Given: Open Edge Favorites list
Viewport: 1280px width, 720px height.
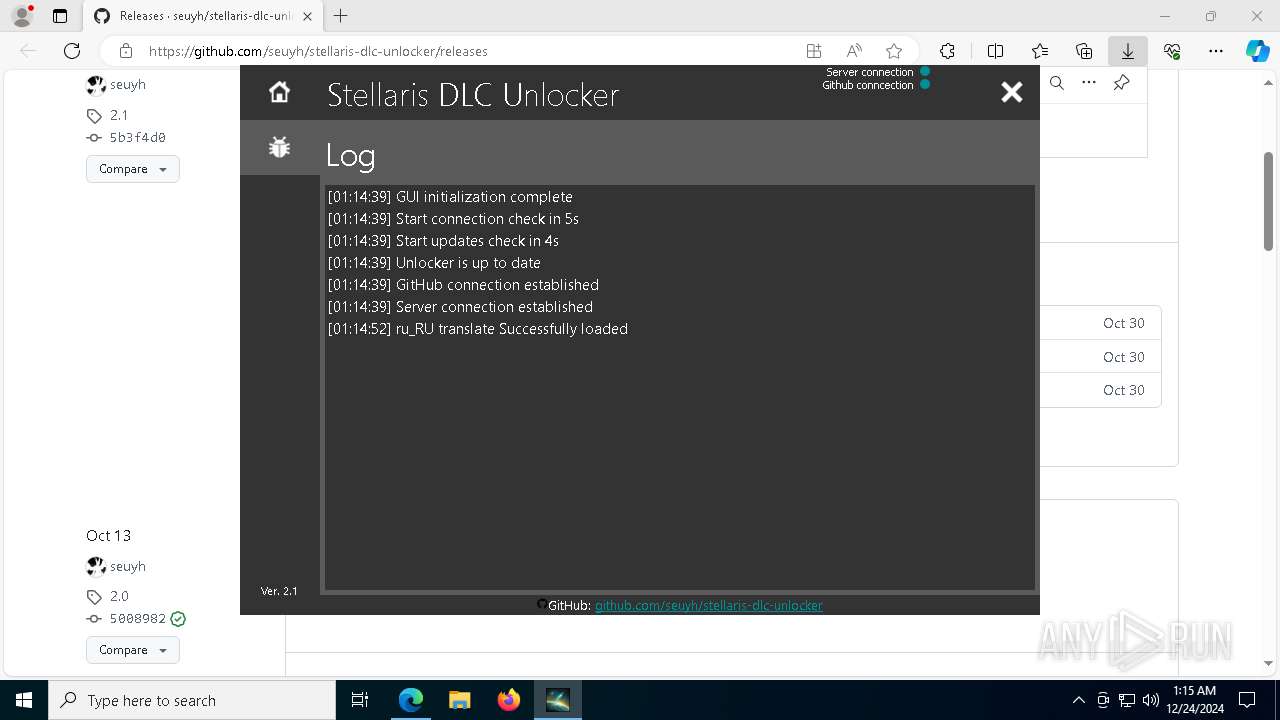Looking at the screenshot, I should coord(1040,51).
